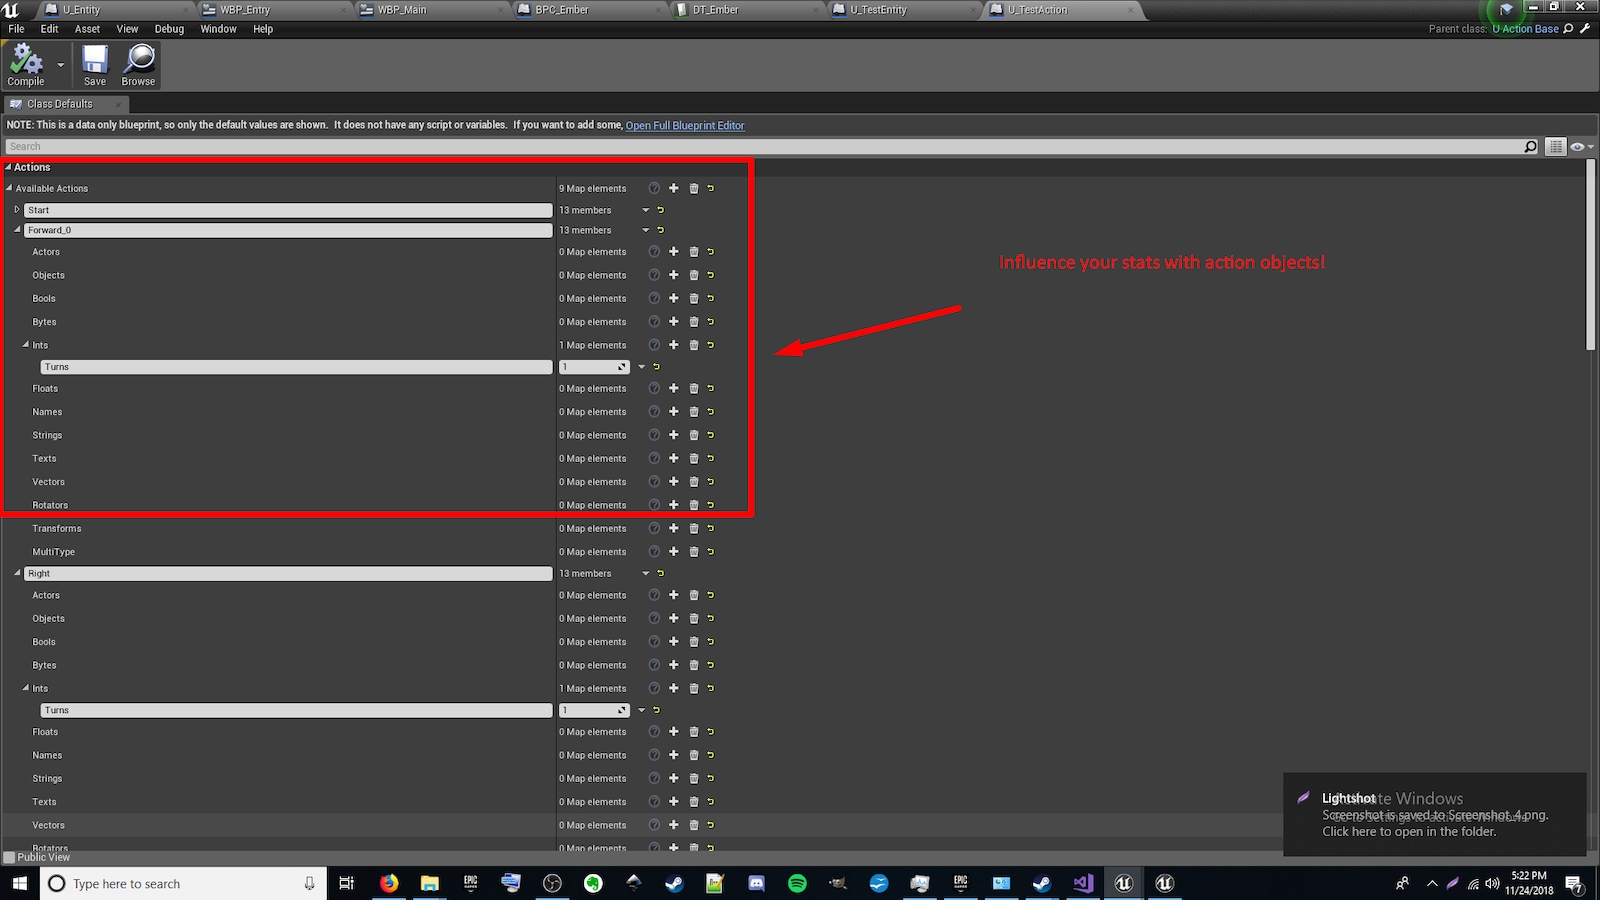
Task: Collapse the Ints category under Forward_0
Action: click(x=25, y=344)
